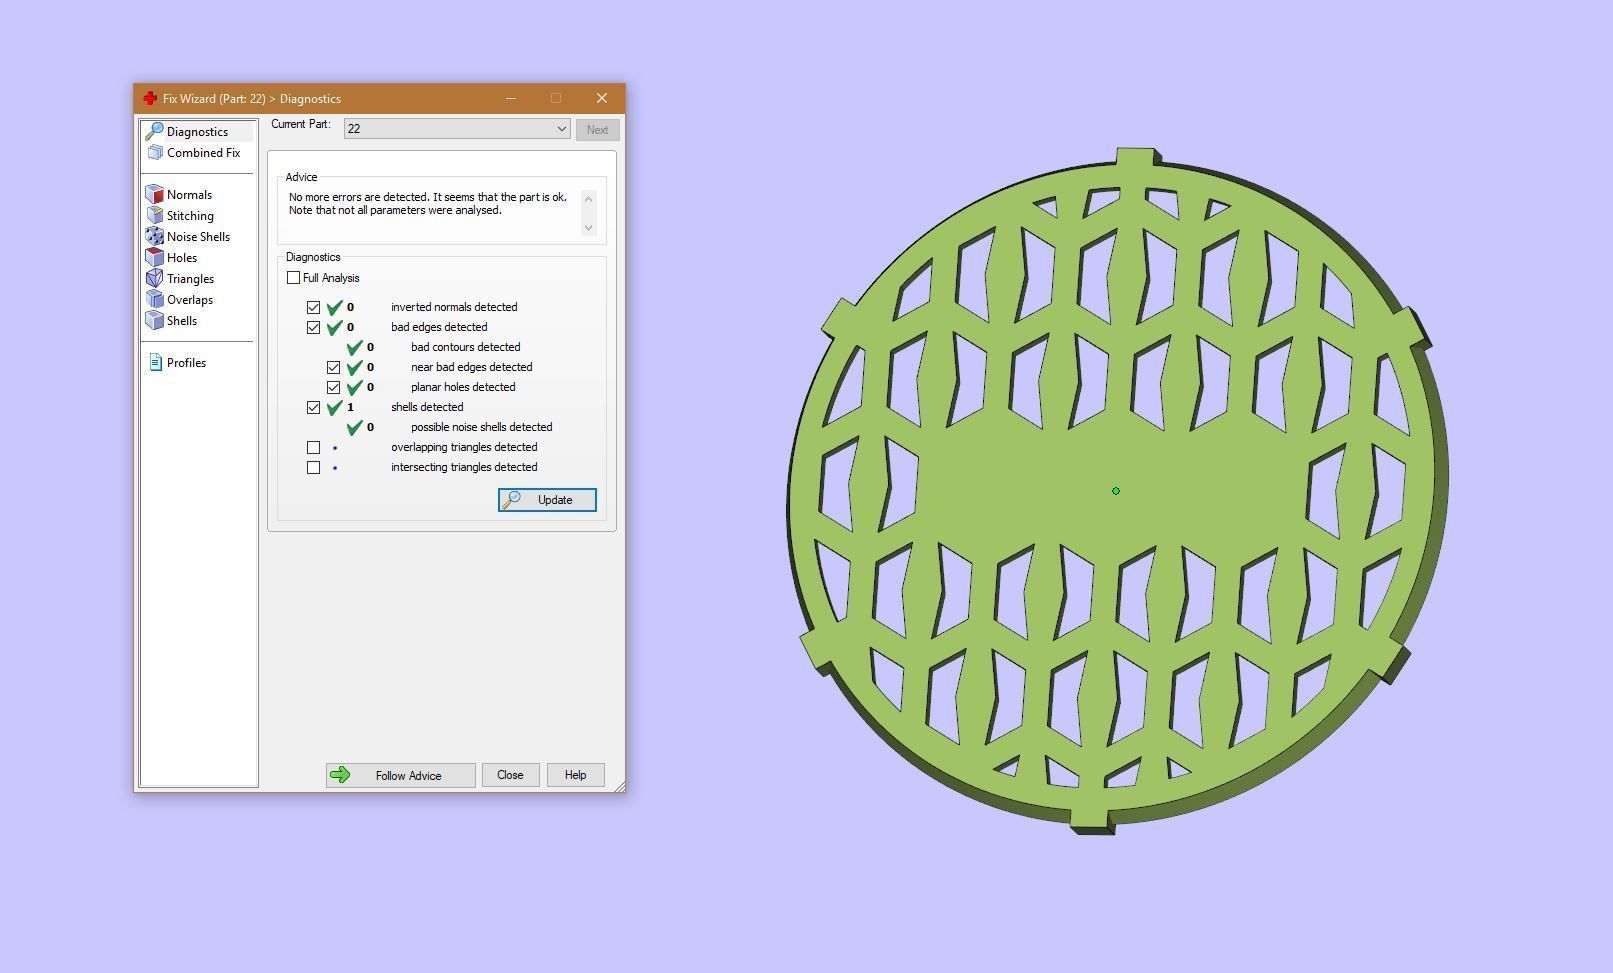Click the Advice box scroll up arrow
This screenshot has height=973, width=1613.
tap(588, 199)
